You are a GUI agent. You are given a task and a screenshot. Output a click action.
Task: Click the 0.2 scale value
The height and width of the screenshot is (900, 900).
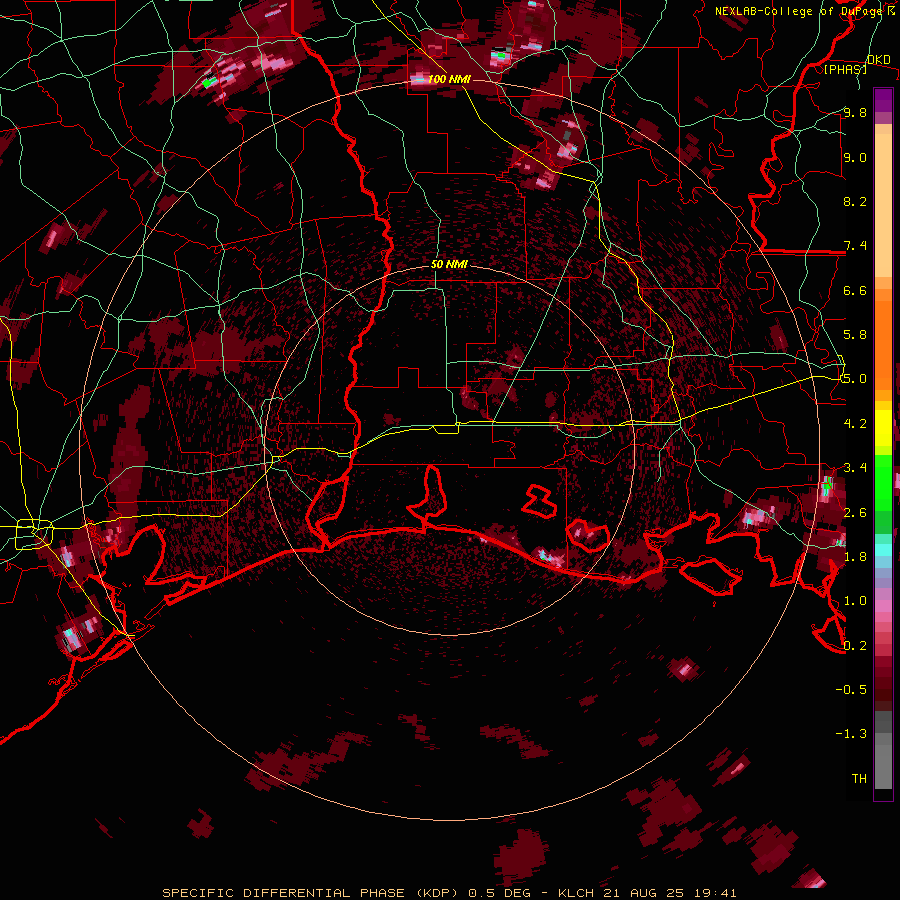click(855, 645)
